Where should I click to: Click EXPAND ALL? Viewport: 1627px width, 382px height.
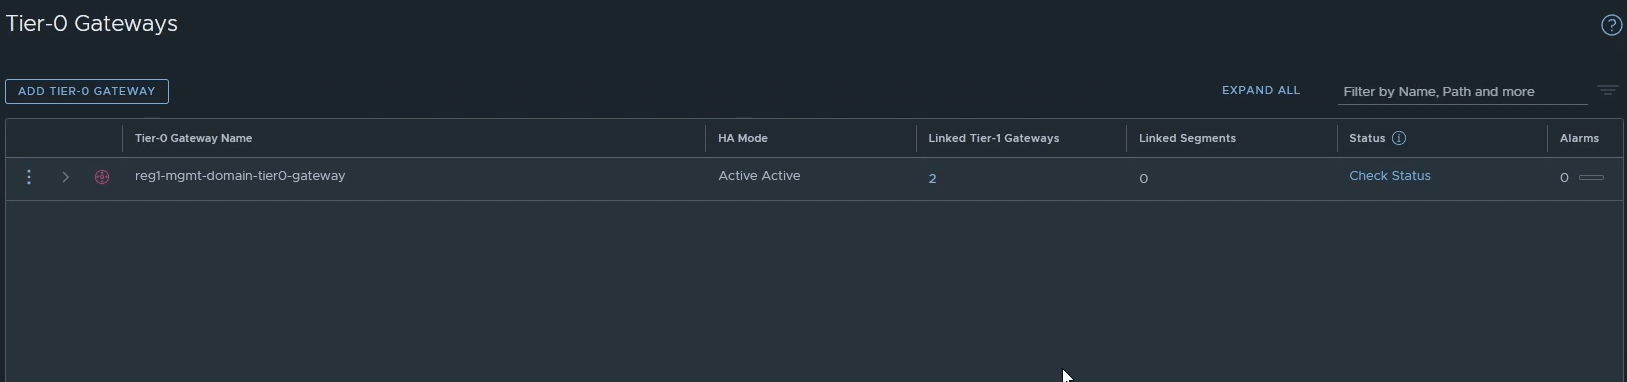[1261, 90]
